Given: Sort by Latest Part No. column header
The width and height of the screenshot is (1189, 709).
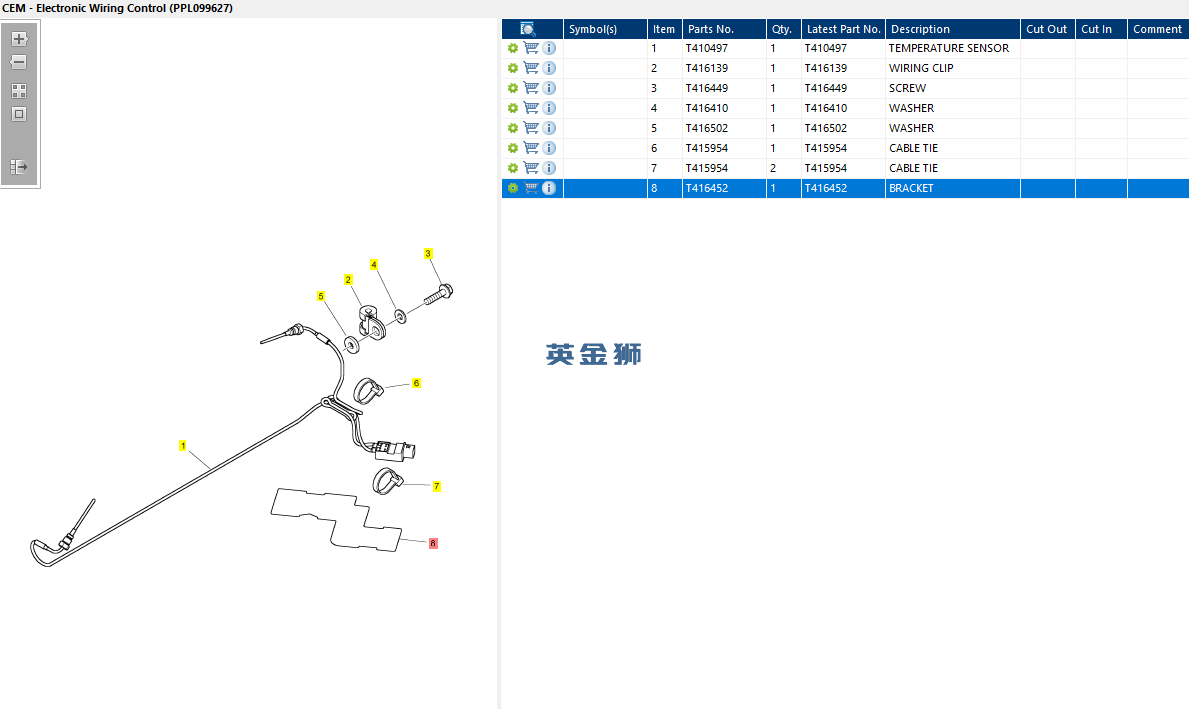Looking at the screenshot, I should (x=843, y=29).
